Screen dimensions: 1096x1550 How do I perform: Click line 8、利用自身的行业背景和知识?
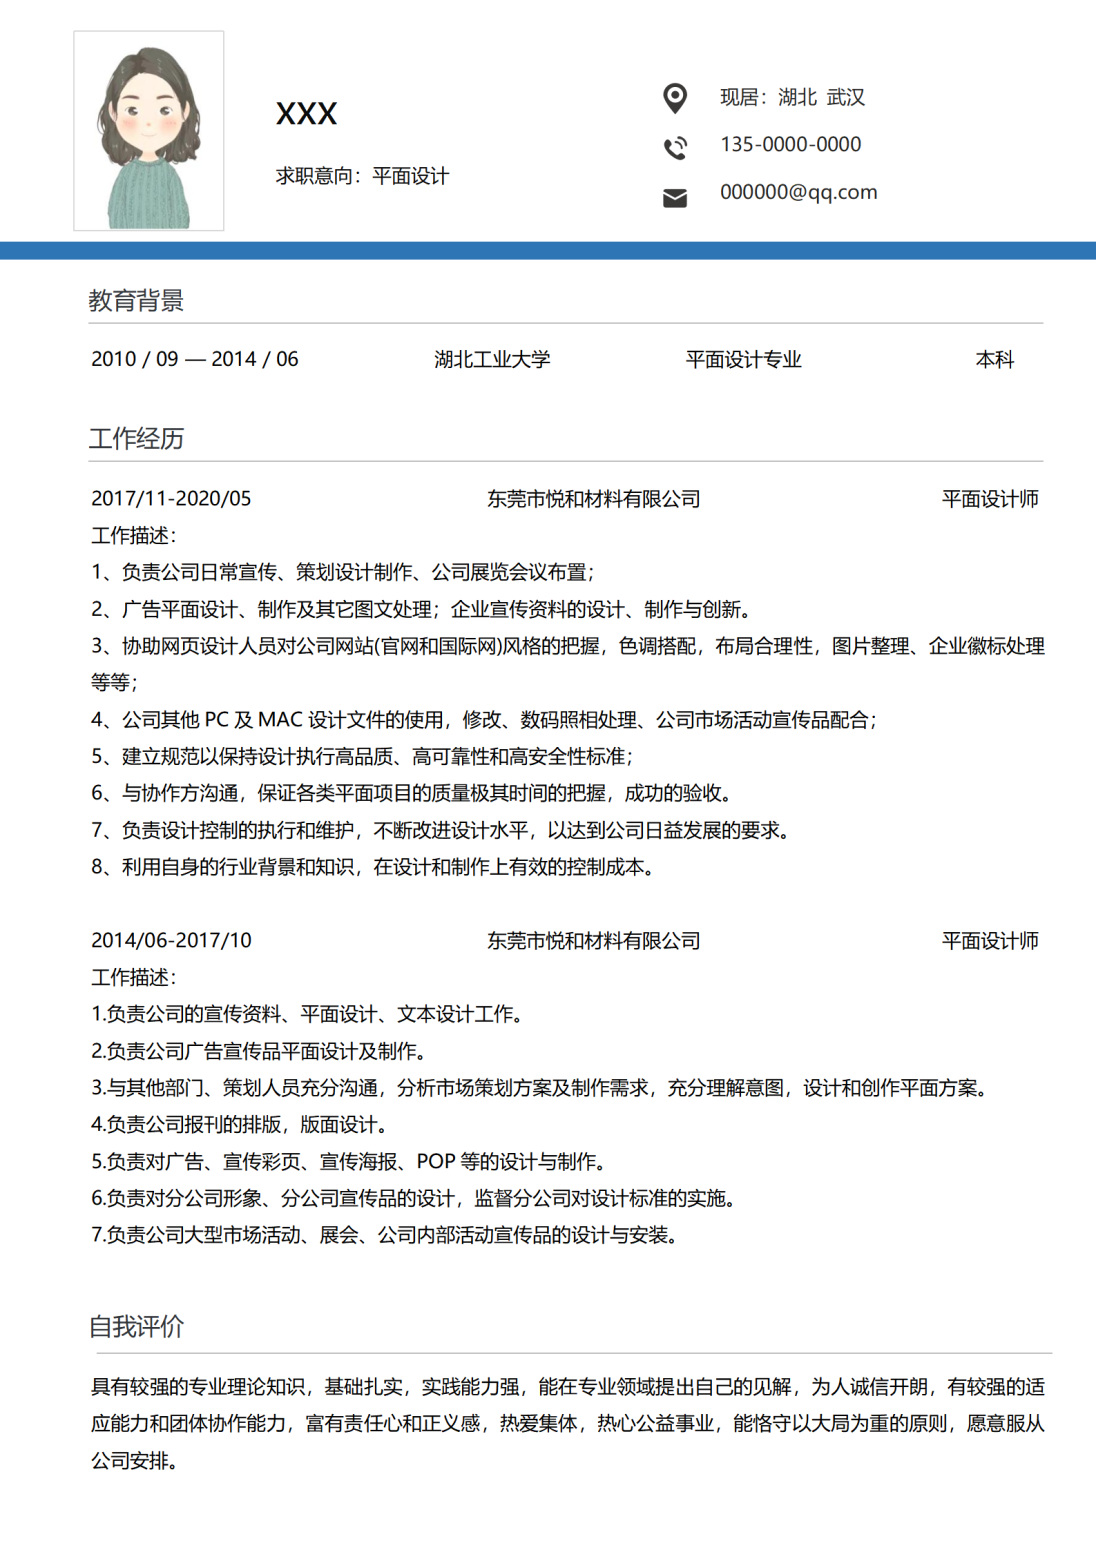[373, 867]
